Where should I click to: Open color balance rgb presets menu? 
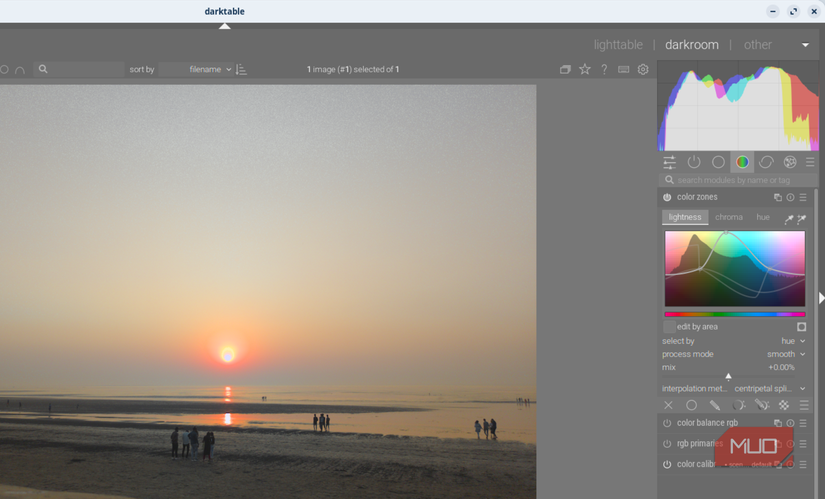(803, 423)
